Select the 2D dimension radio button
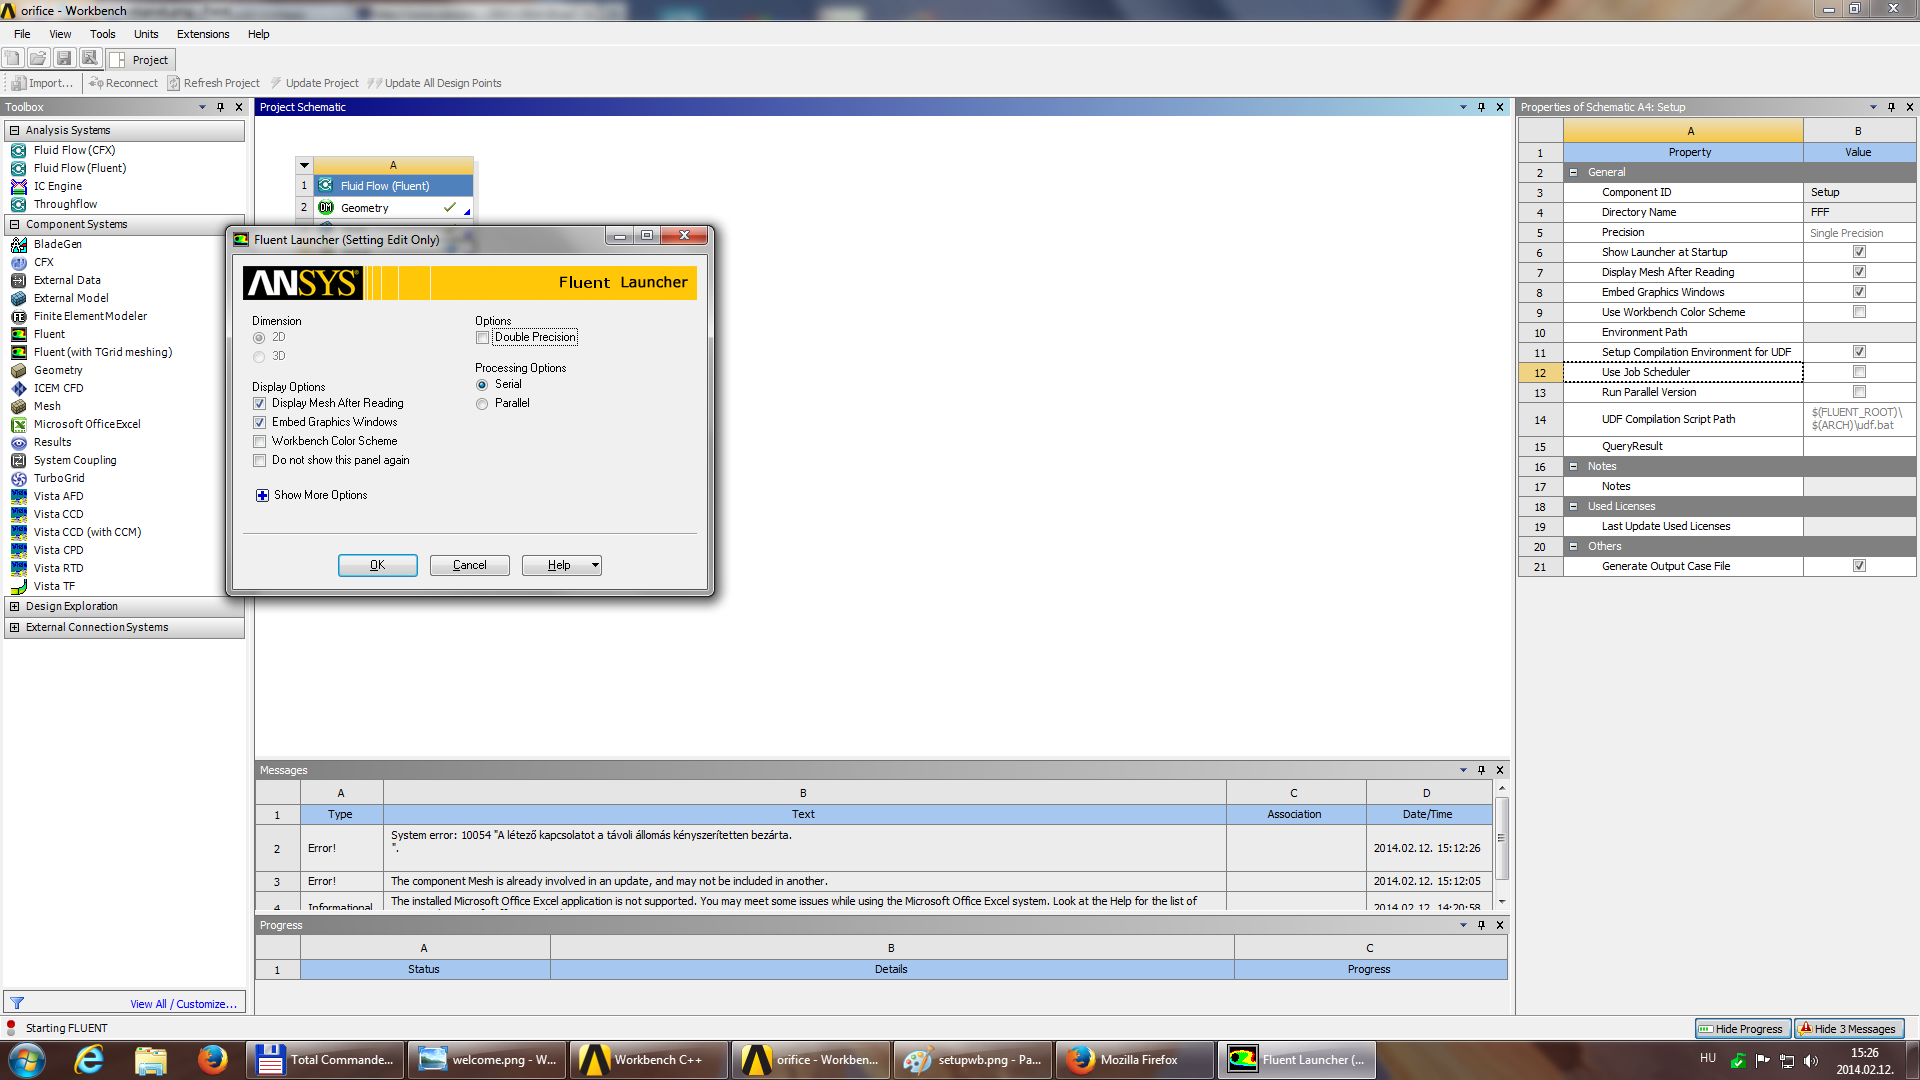The width and height of the screenshot is (1920, 1080). (x=258, y=336)
